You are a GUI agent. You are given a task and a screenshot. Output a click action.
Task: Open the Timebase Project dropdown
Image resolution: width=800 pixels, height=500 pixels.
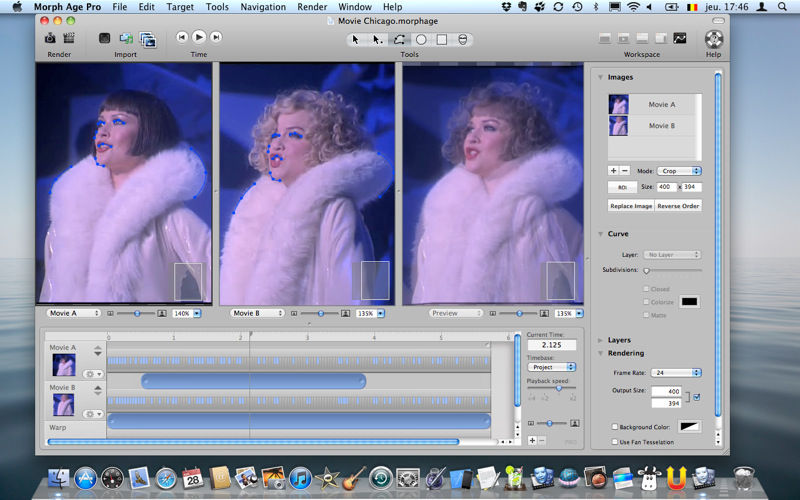pyautogui.click(x=551, y=367)
